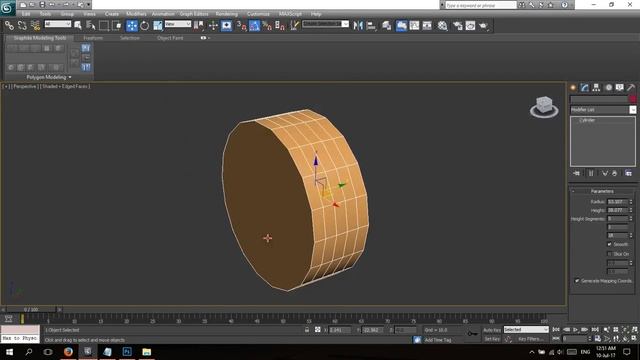The width and height of the screenshot is (640, 360).
Task: Activate the Select Object tool
Action: (x=78, y=25)
